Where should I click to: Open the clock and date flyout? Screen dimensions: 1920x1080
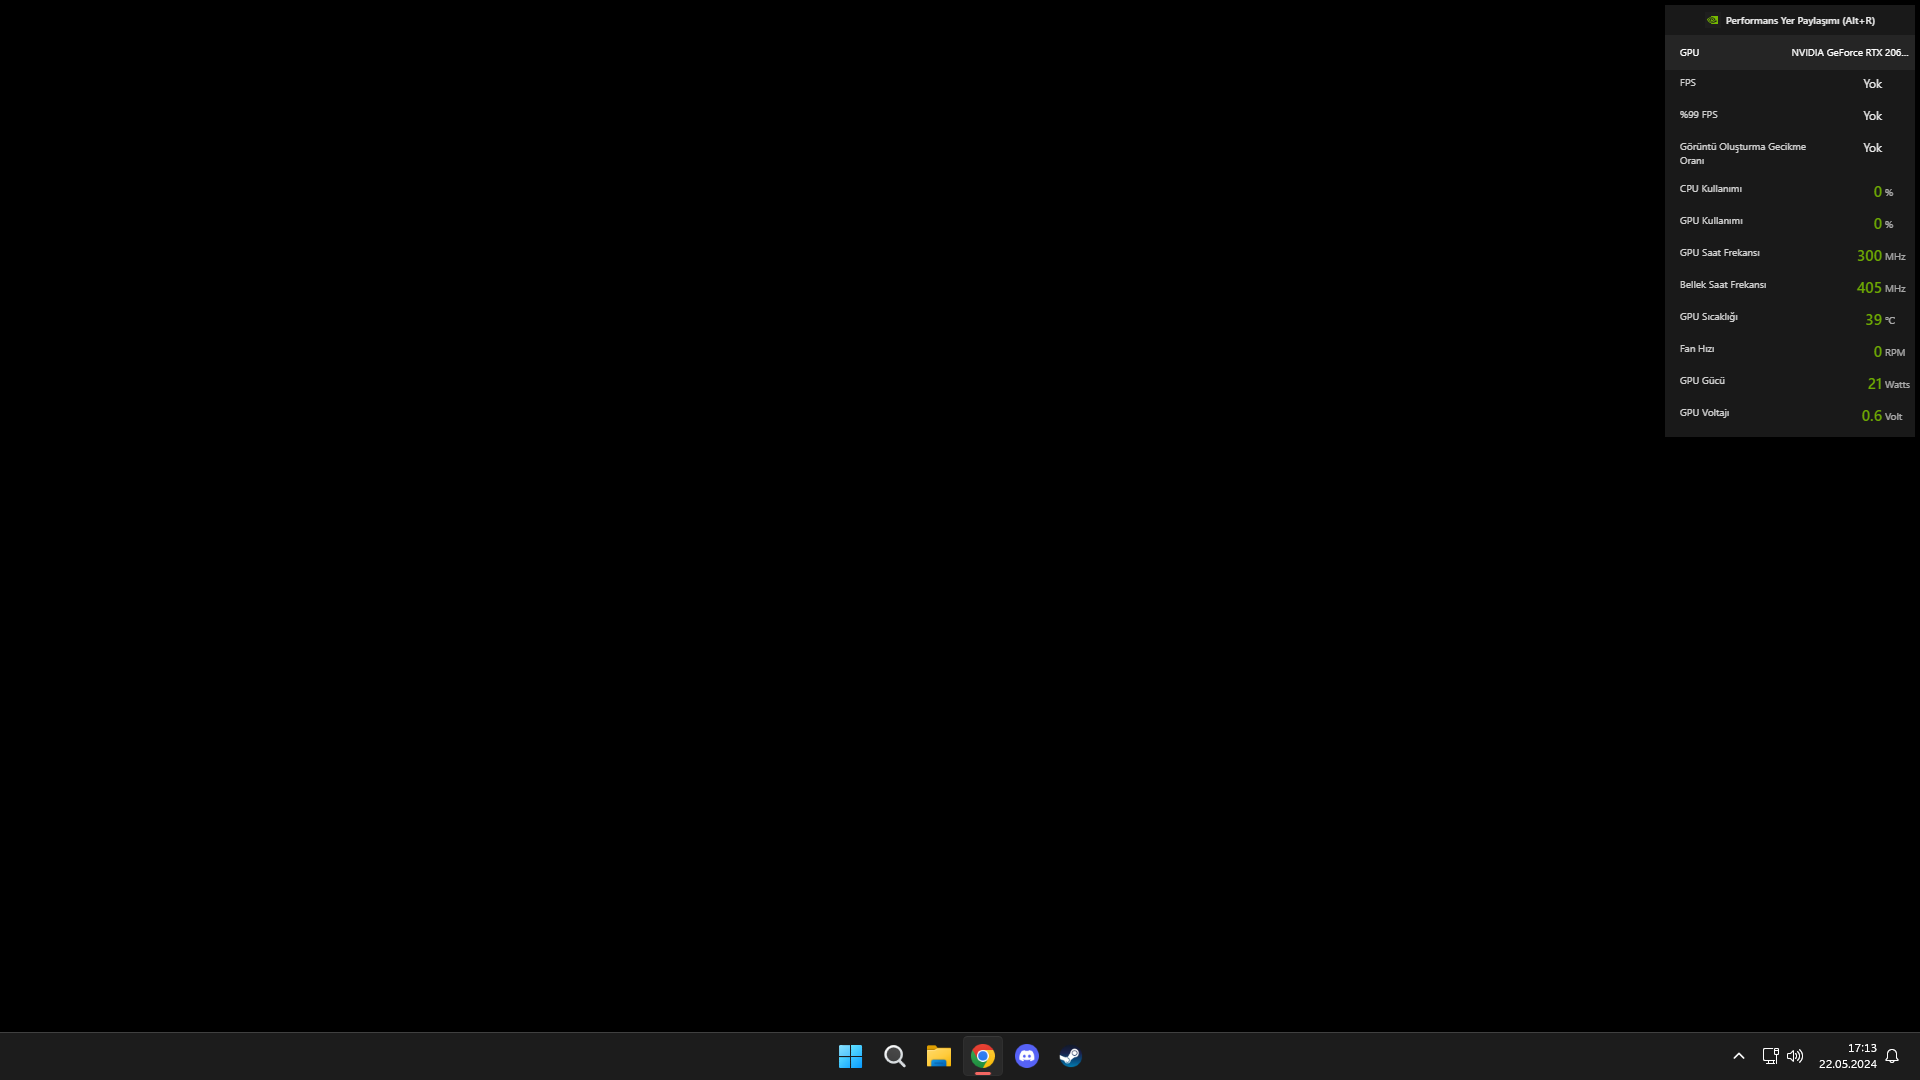(x=1848, y=1056)
